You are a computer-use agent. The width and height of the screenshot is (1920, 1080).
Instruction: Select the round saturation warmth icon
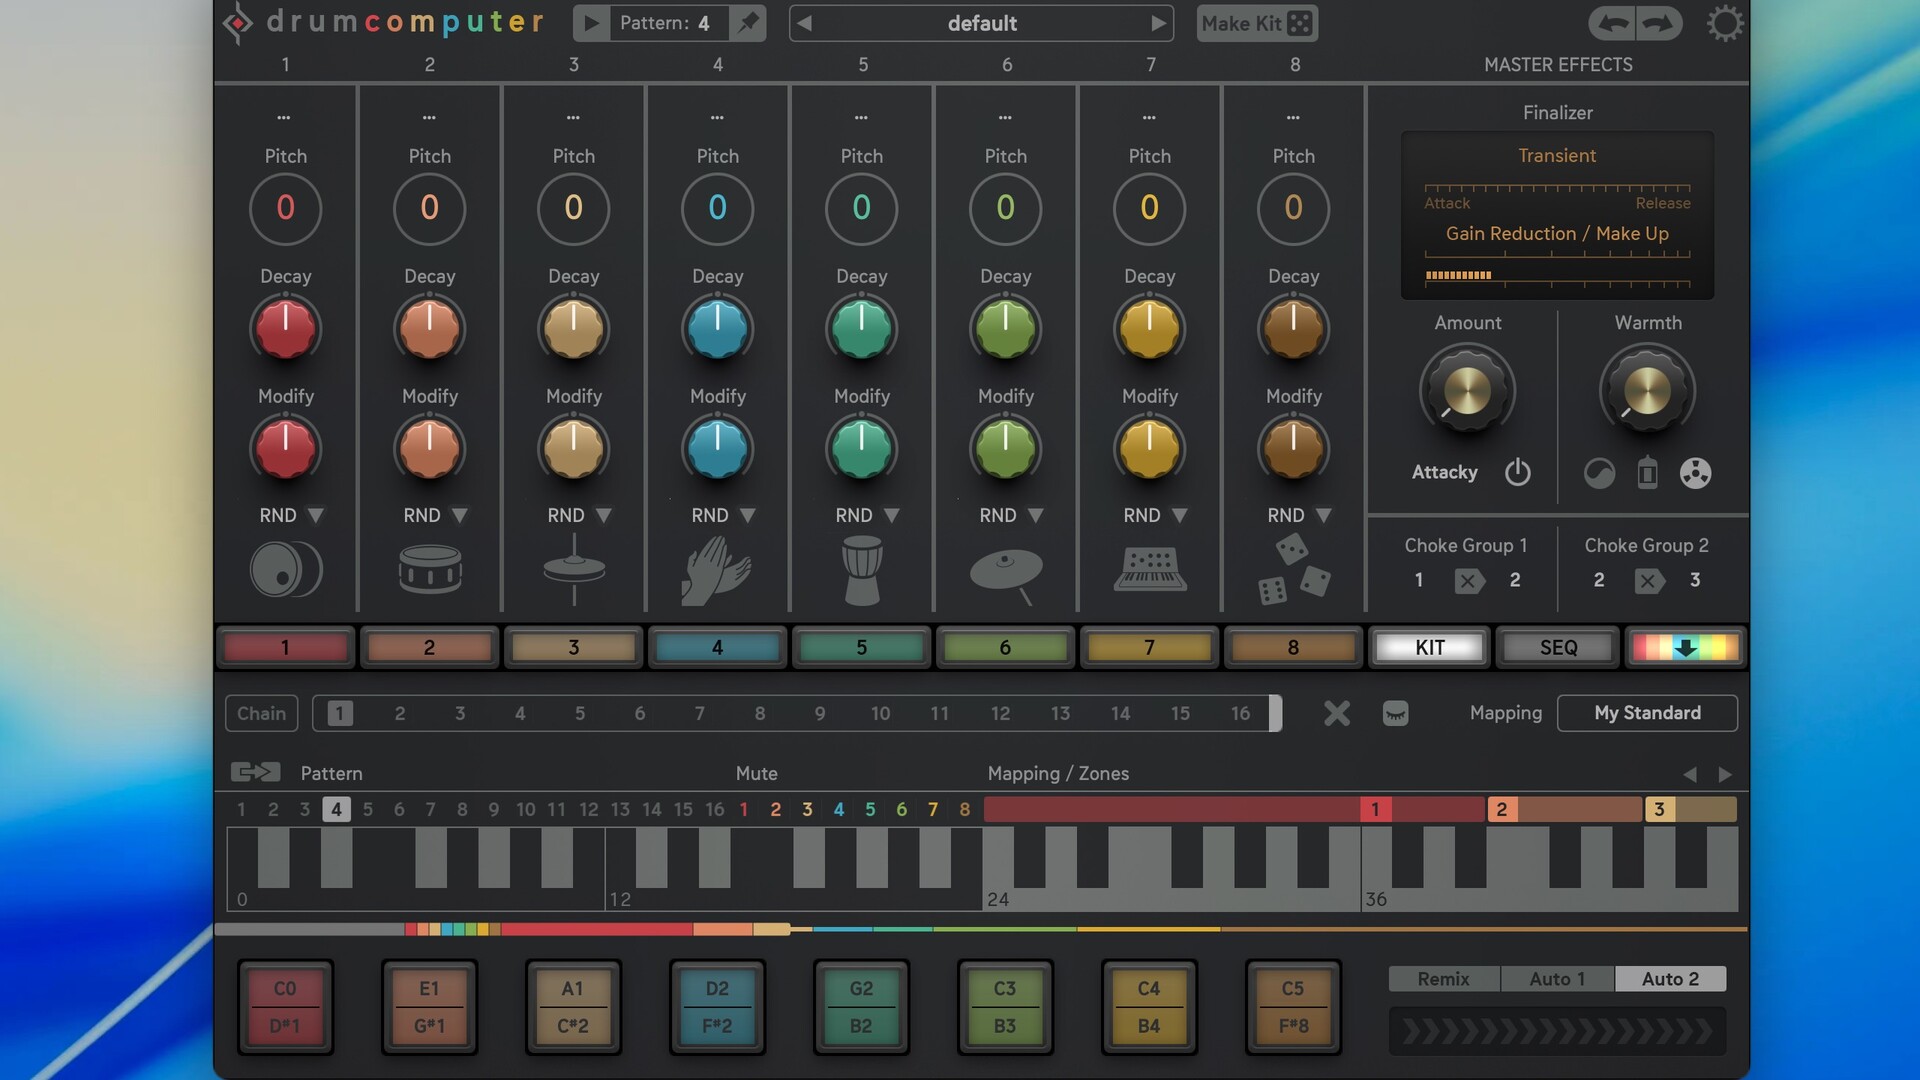1599,473
